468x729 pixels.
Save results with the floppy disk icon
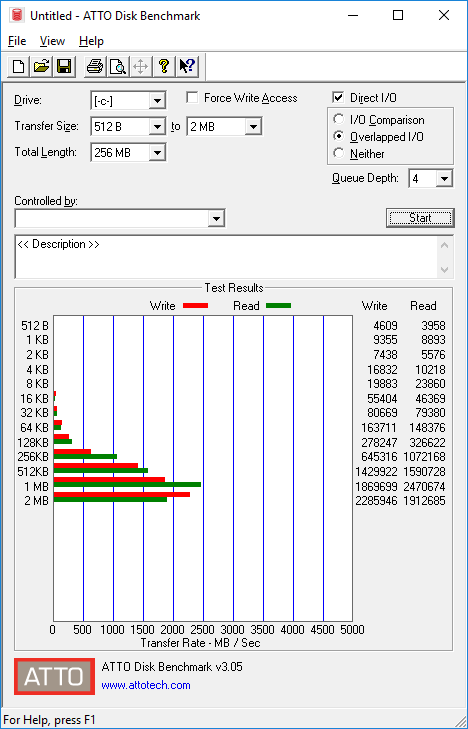pos(64,66)
